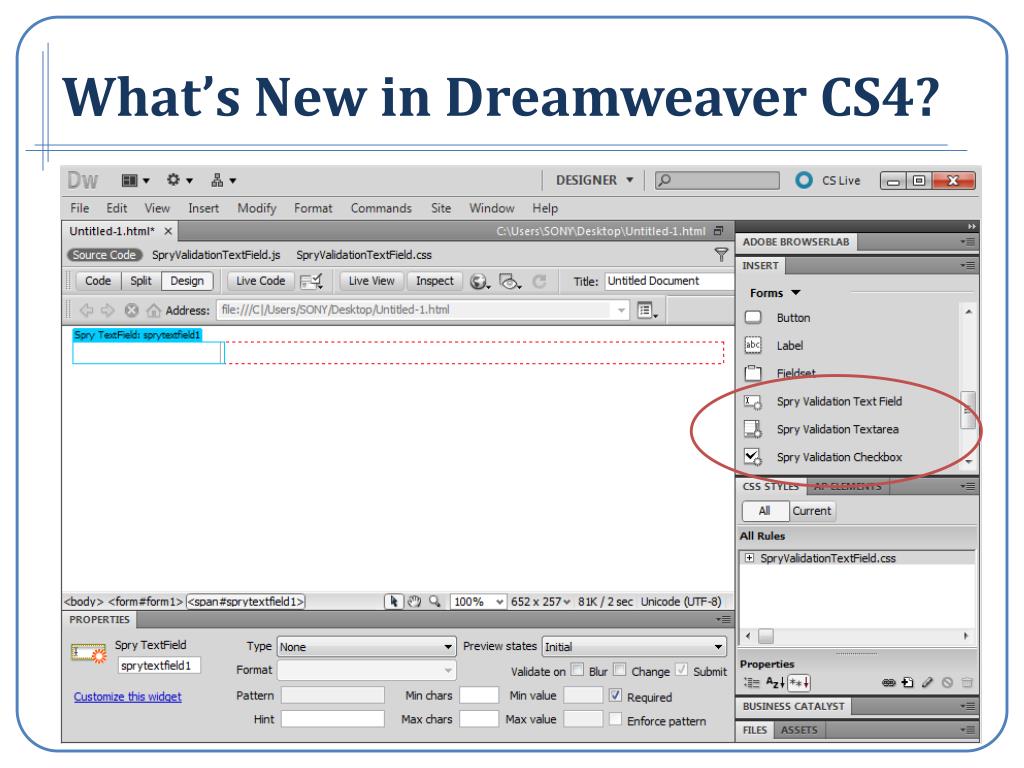
Task: Switch to Code view
Action: (98, 281)
